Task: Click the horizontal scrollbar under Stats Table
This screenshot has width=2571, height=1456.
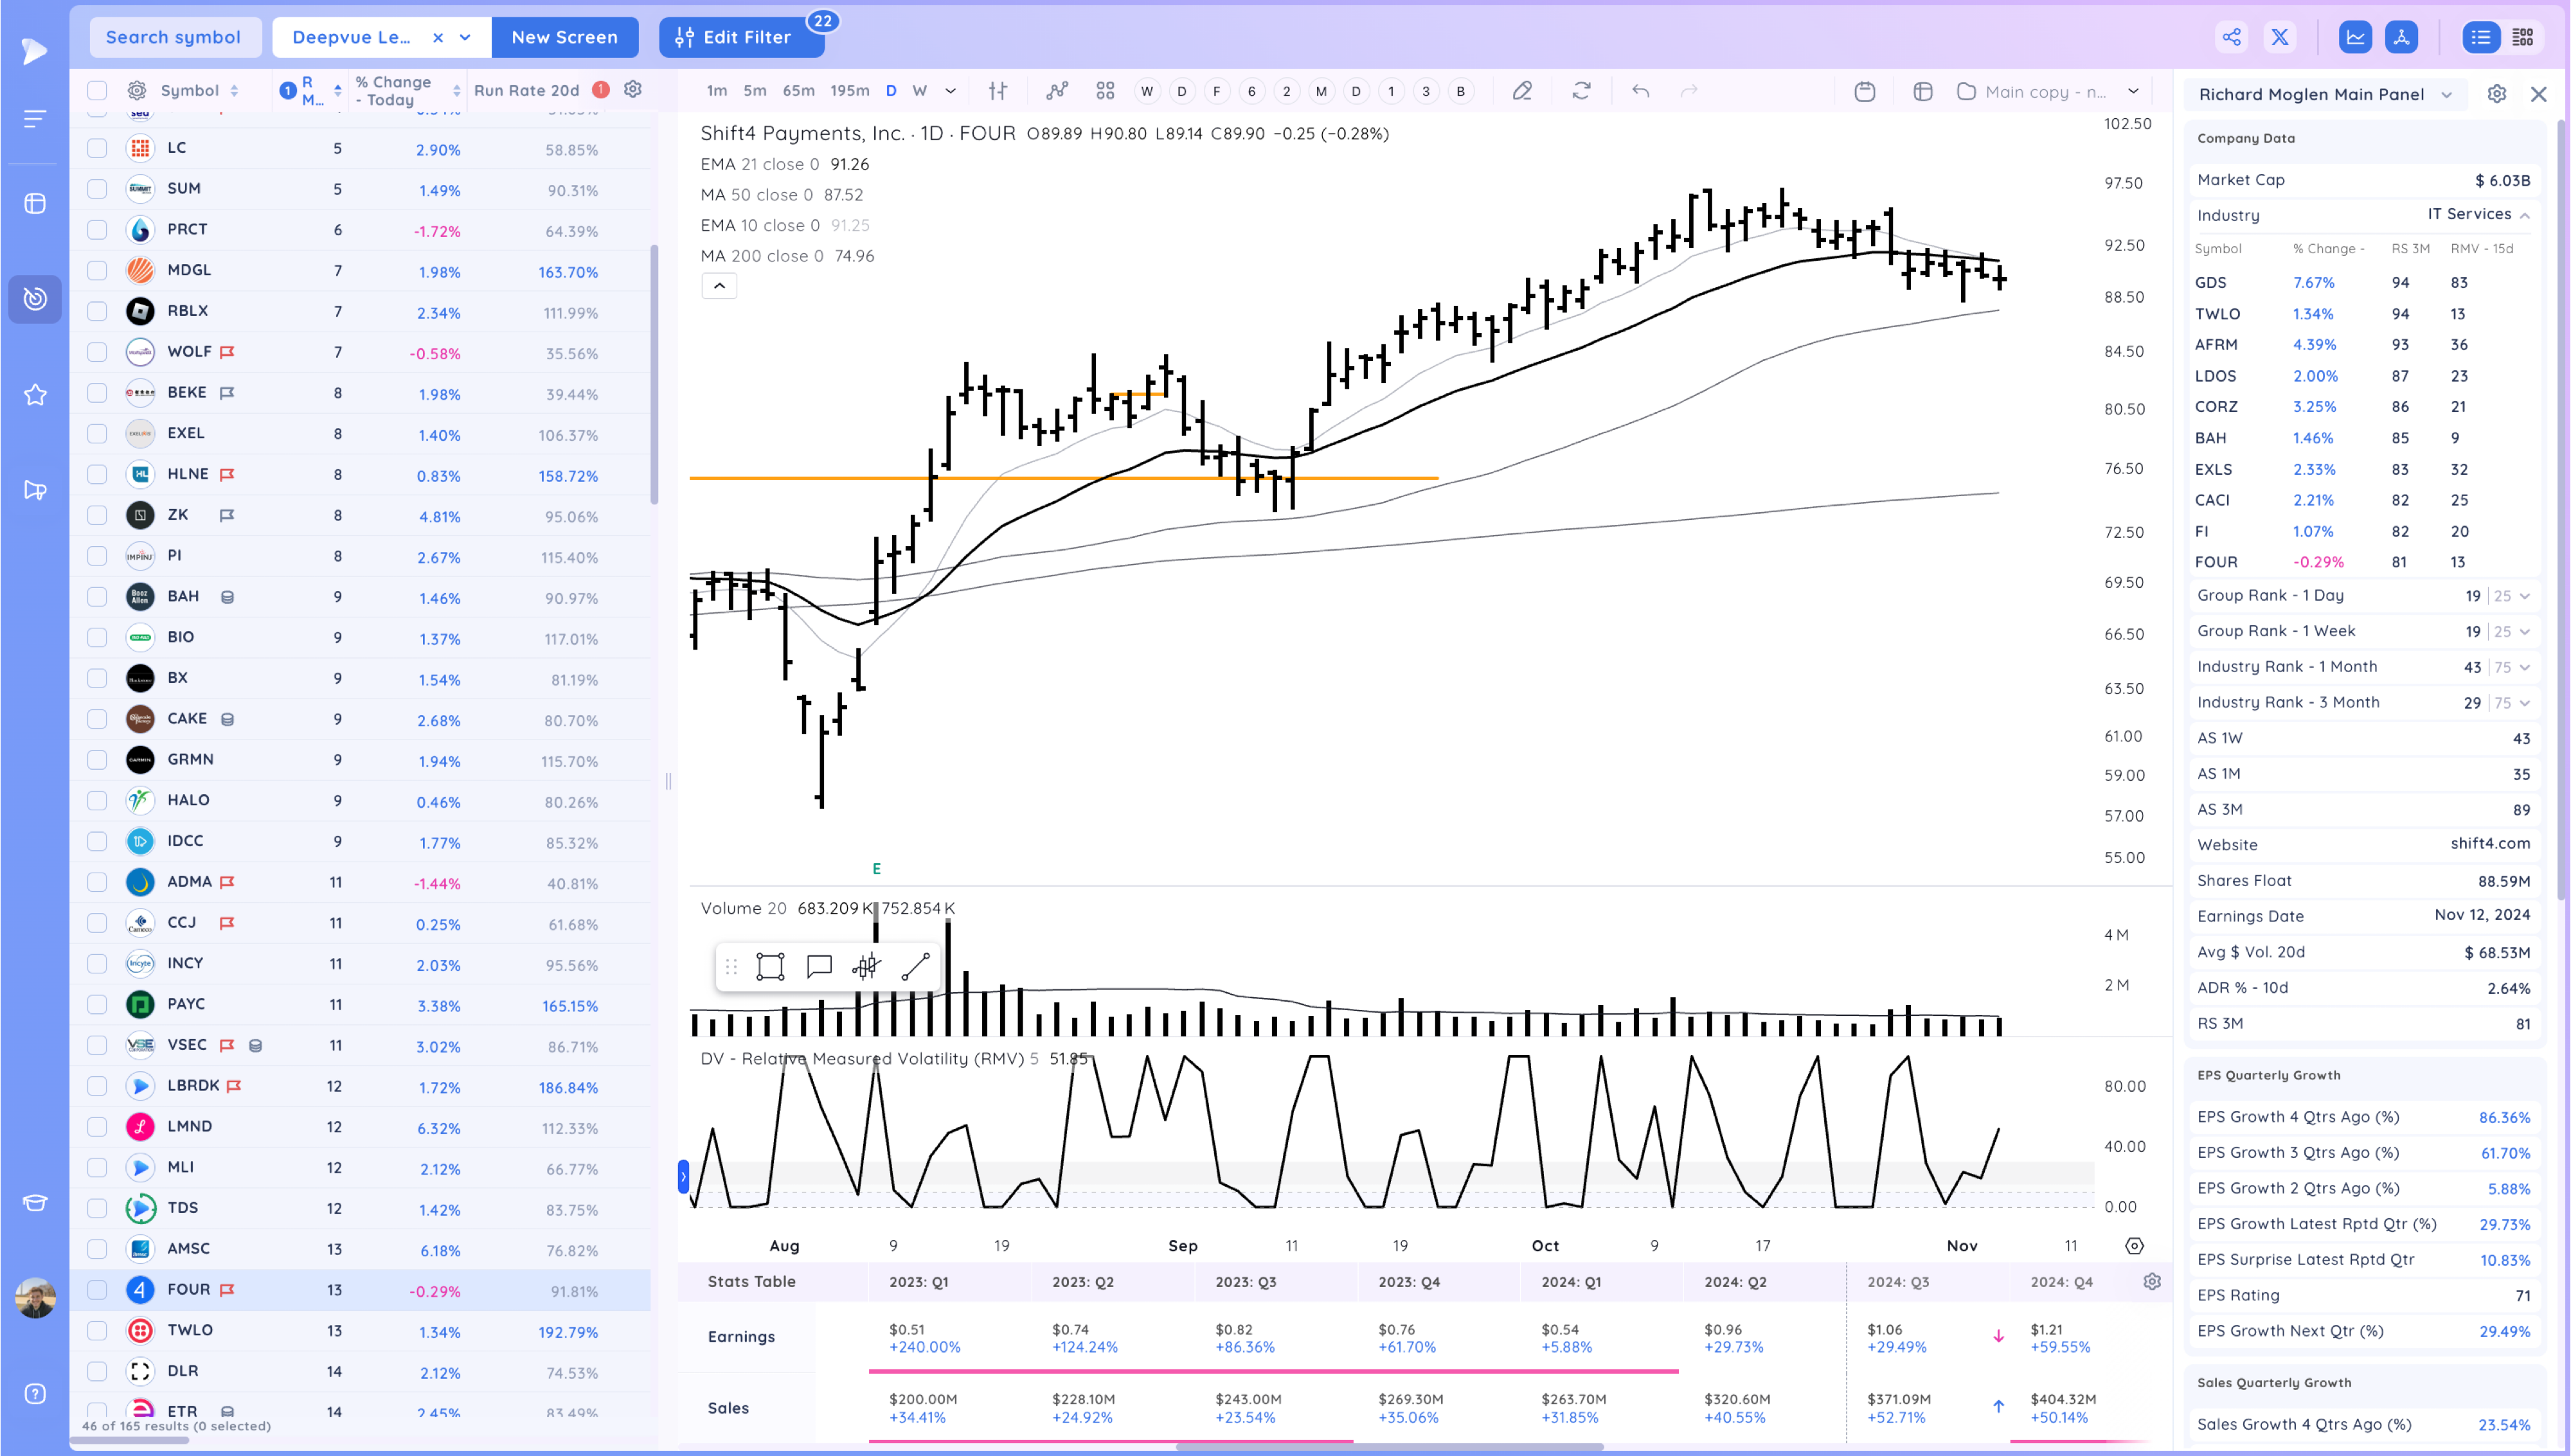Action: coord(1390,1446)
